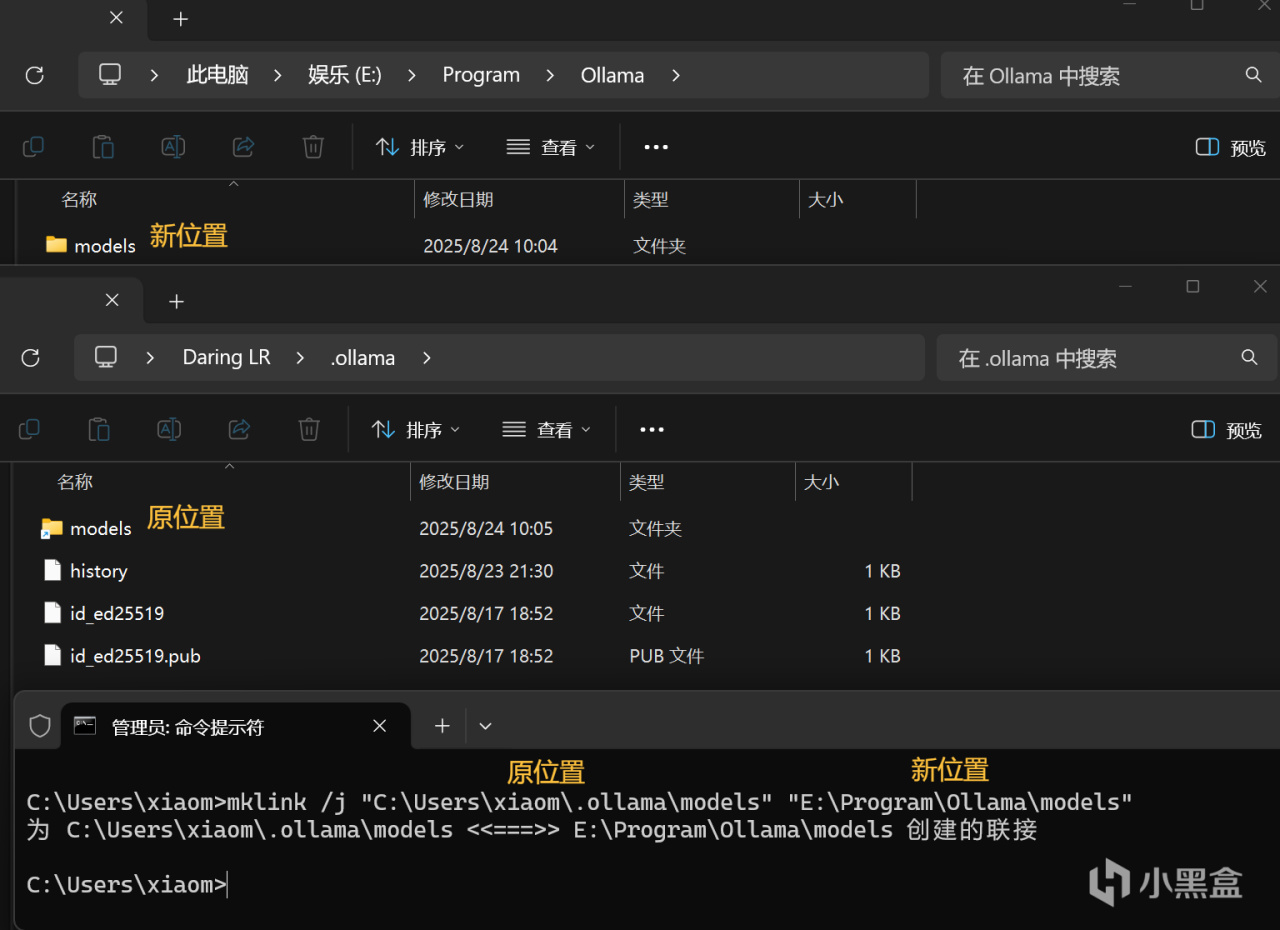Click the PC monitor icon in Ollama address bar

110,75
